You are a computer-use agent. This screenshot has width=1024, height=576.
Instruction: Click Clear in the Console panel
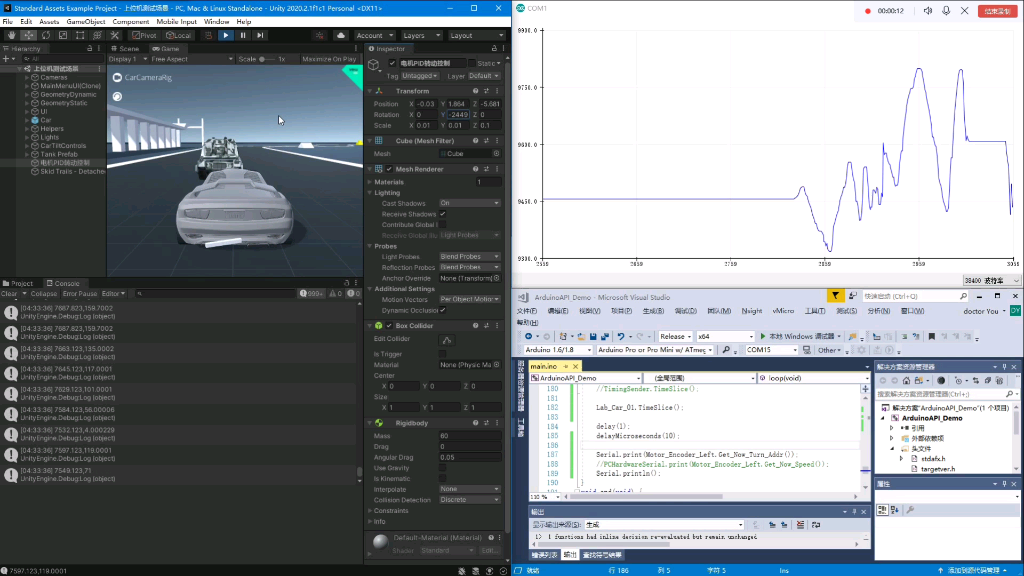pyautogui.click(x=9, y=293)
